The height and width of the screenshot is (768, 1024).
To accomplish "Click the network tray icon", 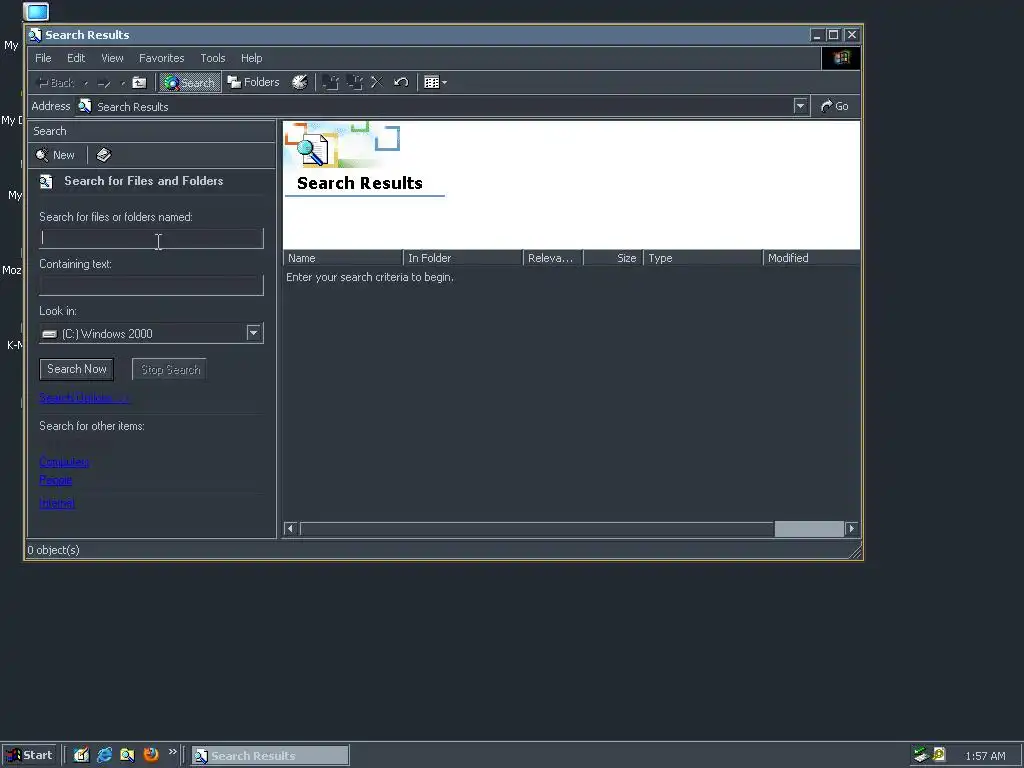I will [921, 755].
